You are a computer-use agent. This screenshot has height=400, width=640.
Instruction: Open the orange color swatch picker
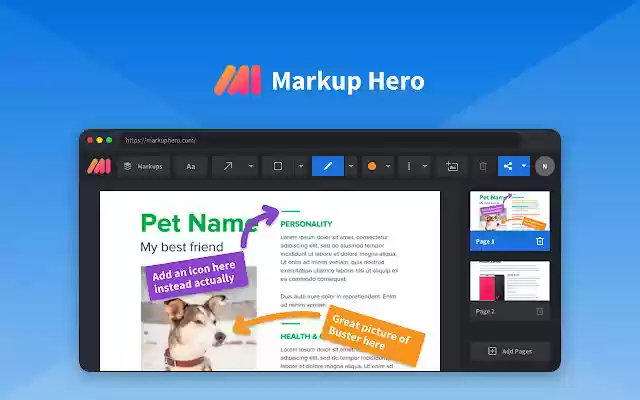click(372, 166)
